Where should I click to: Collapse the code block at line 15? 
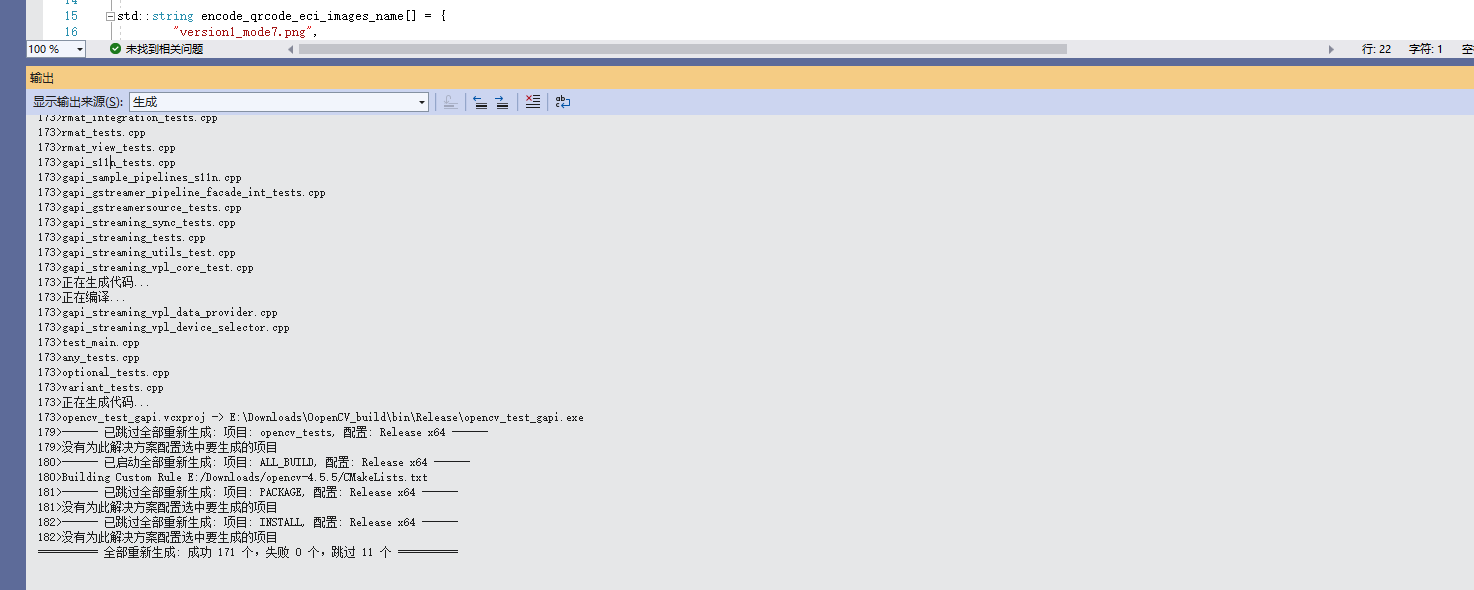[x=109, y=17]
